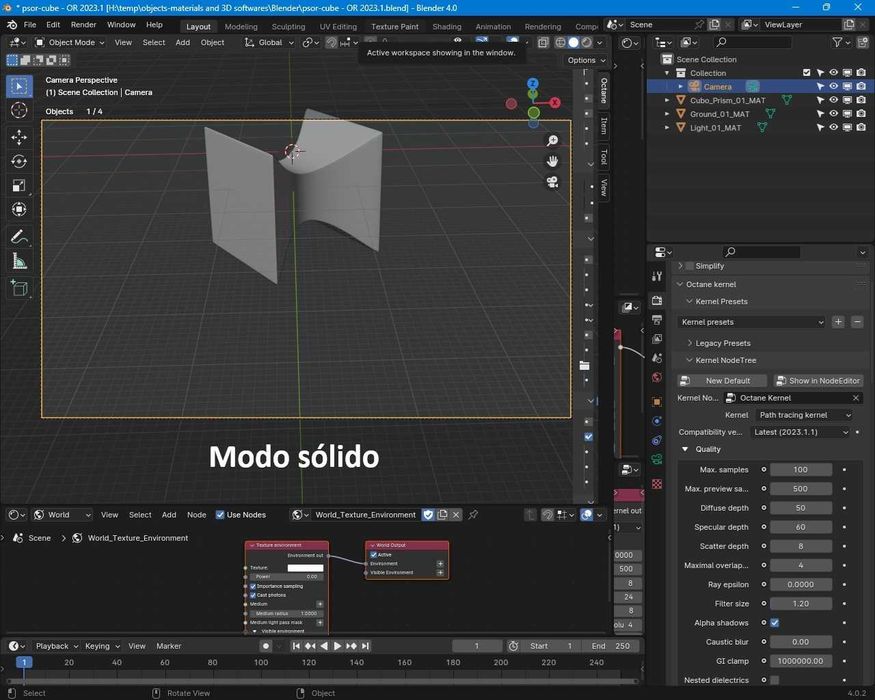Open the Path tracing kernel dropdown
This screenshot has height=700, width=875.
[x=803, y=415]
